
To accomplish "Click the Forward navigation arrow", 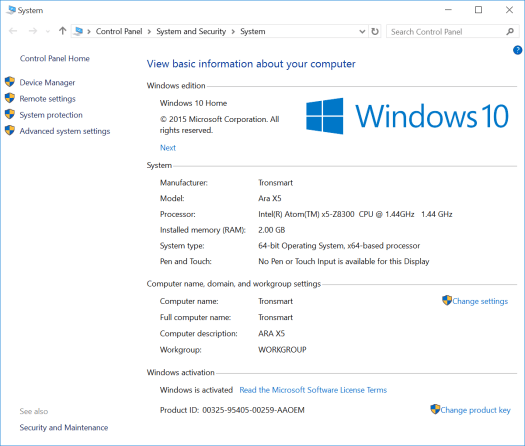I will 33,31.
